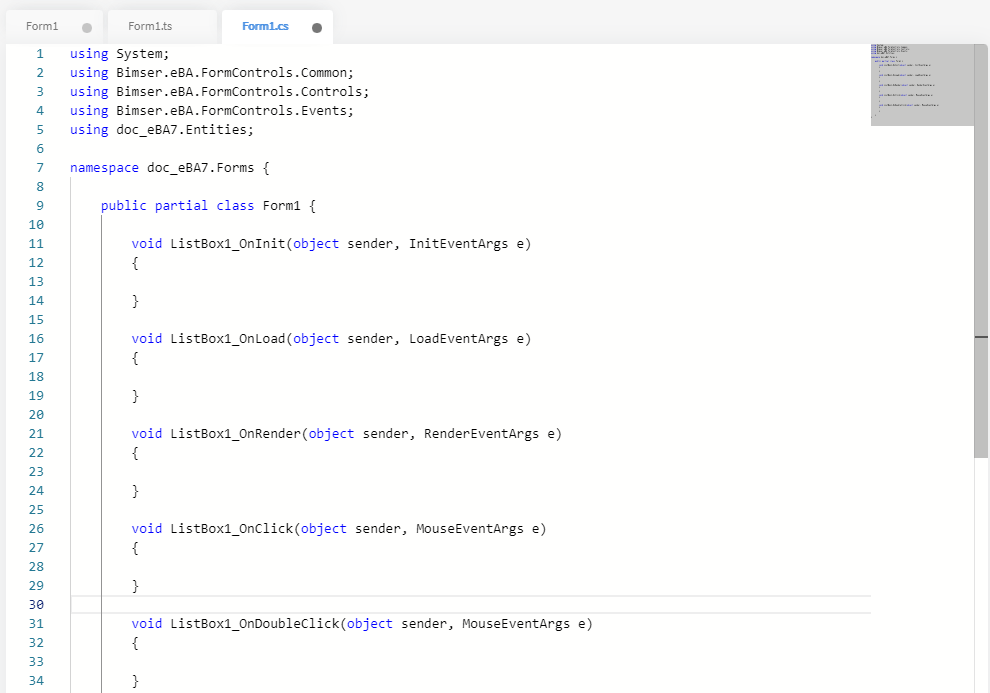
Task: Place cursor on empty line 30
Action: click(x=400, y=604)
